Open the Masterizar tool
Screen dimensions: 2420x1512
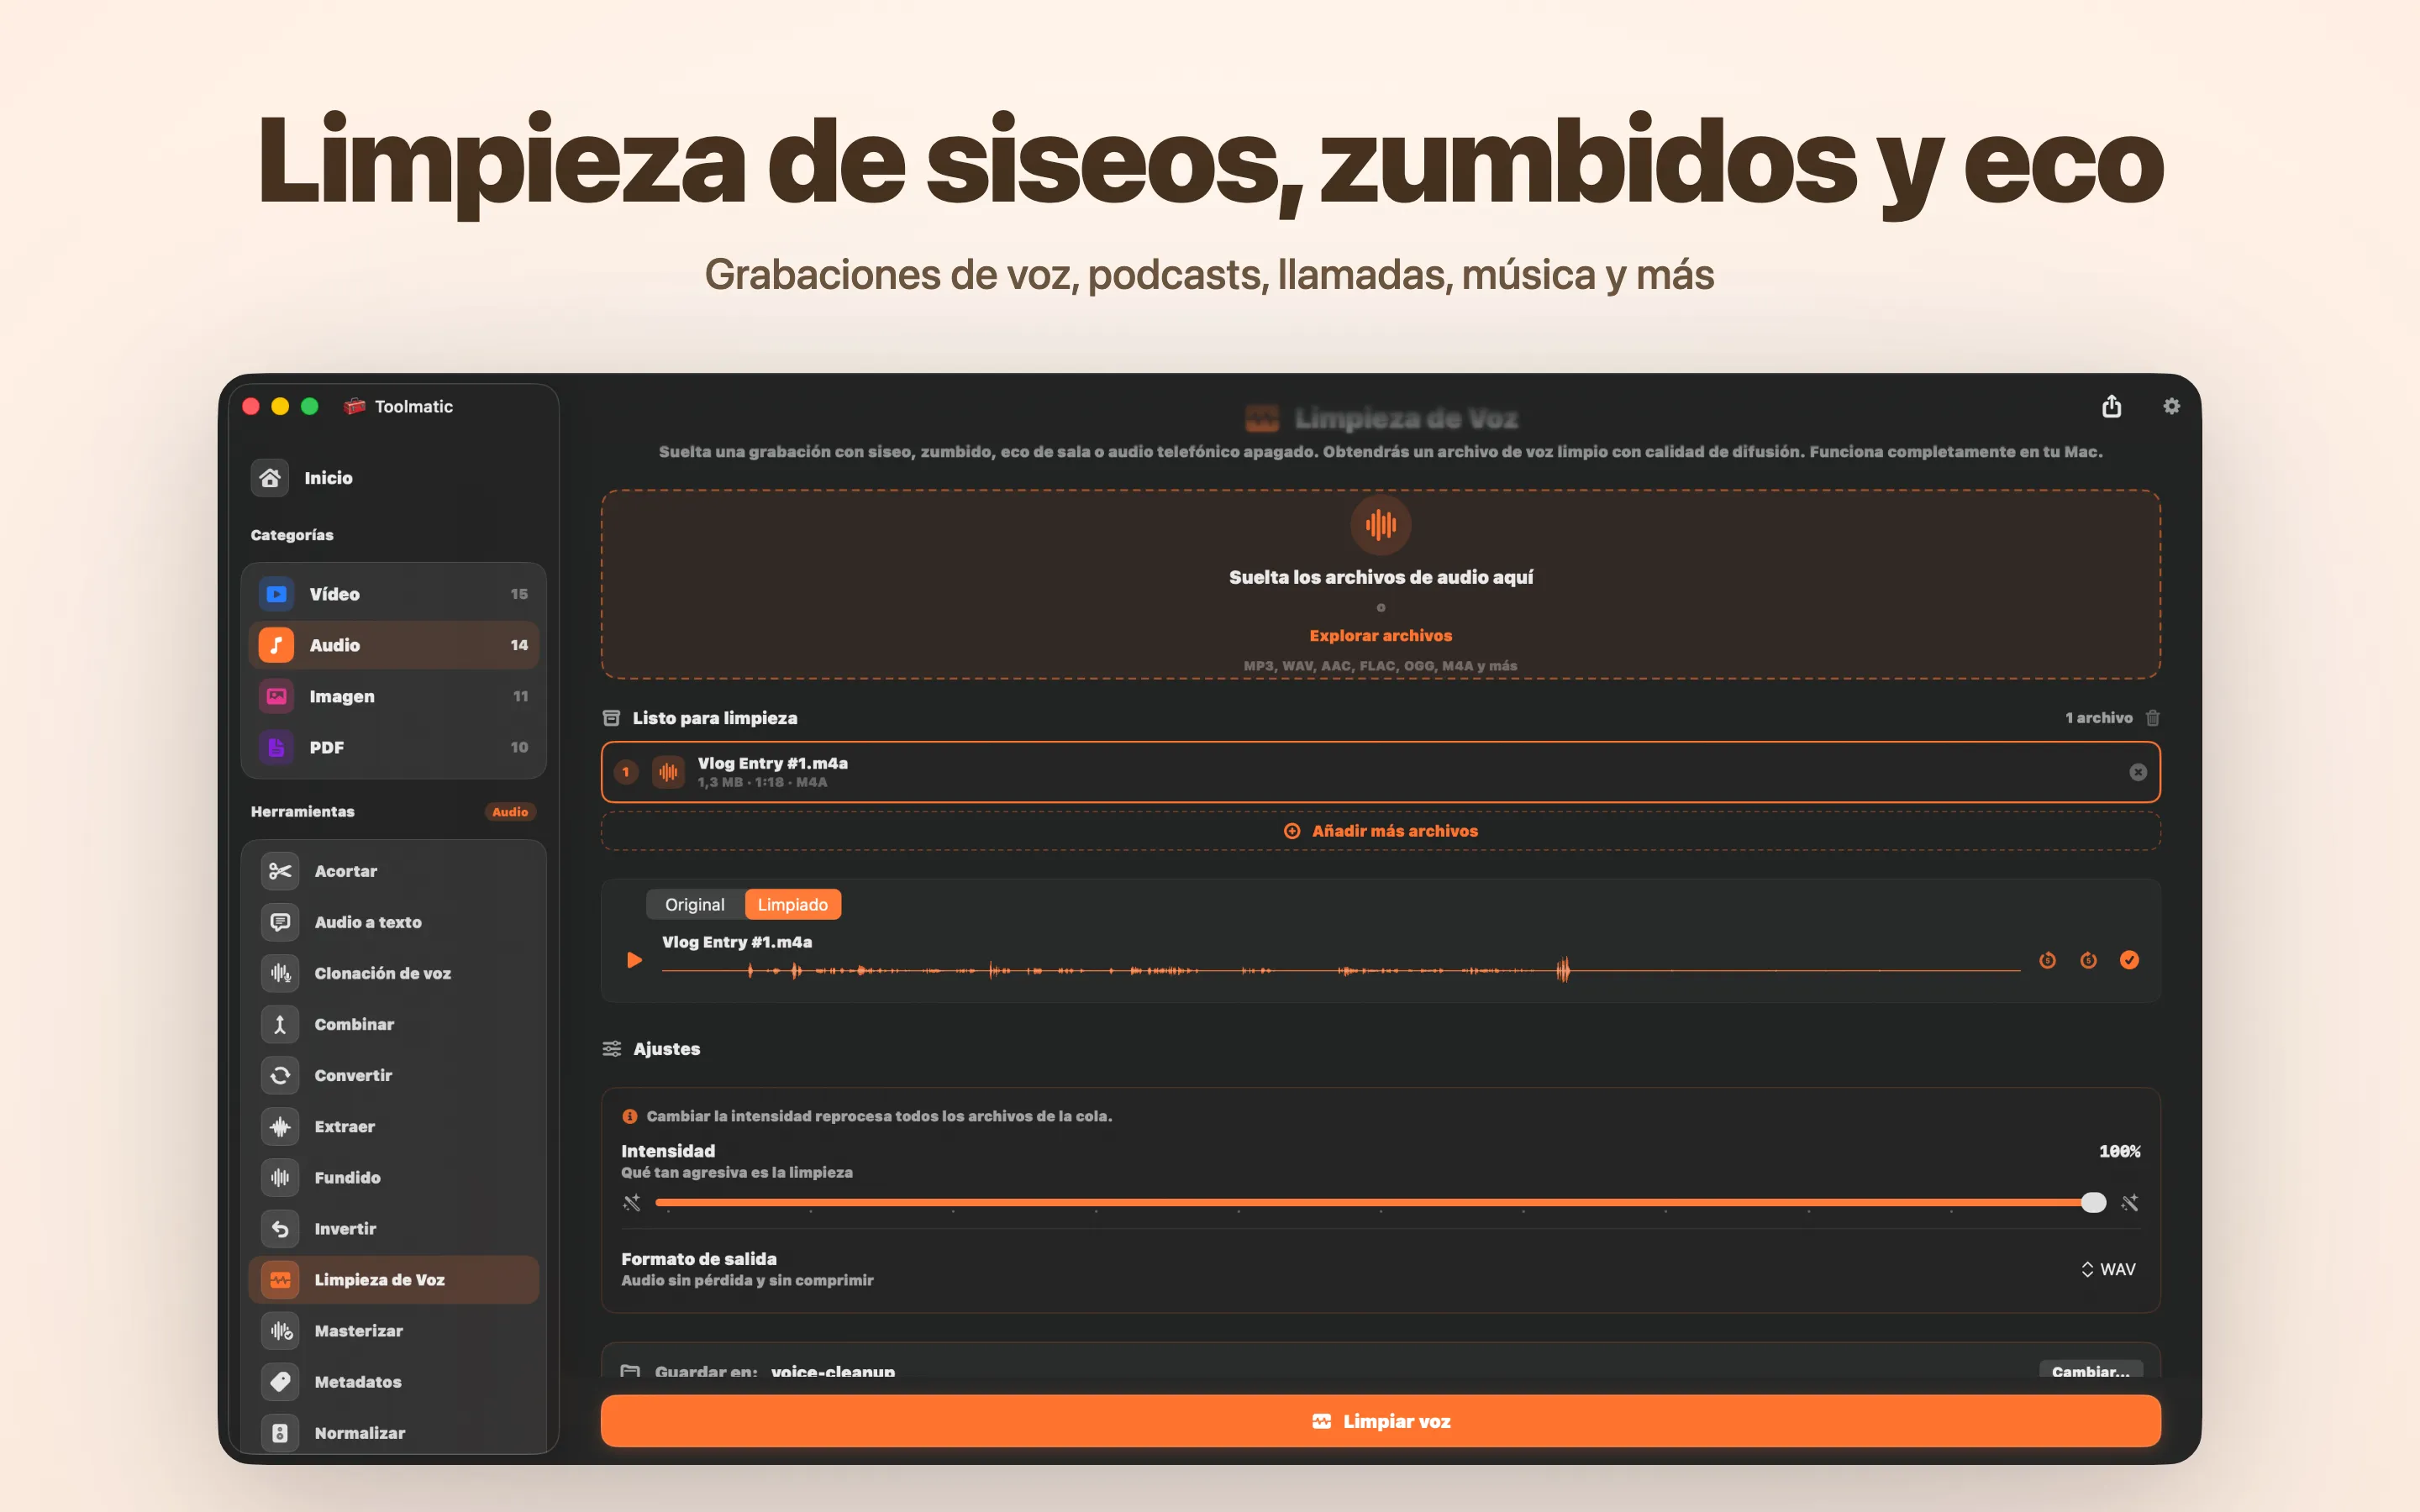393,1331
